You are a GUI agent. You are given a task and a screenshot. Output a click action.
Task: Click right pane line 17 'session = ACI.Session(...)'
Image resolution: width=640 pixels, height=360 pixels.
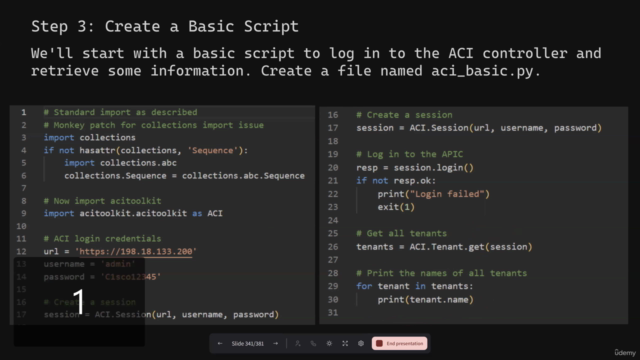[479, 128]
